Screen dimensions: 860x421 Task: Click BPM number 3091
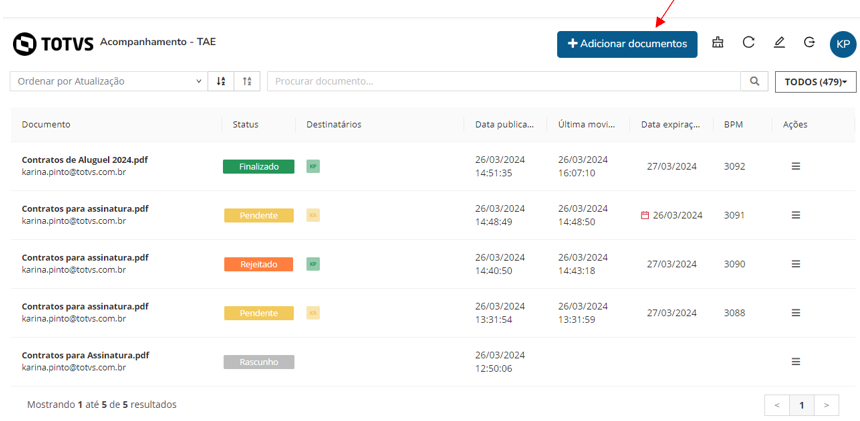[734, 215]
